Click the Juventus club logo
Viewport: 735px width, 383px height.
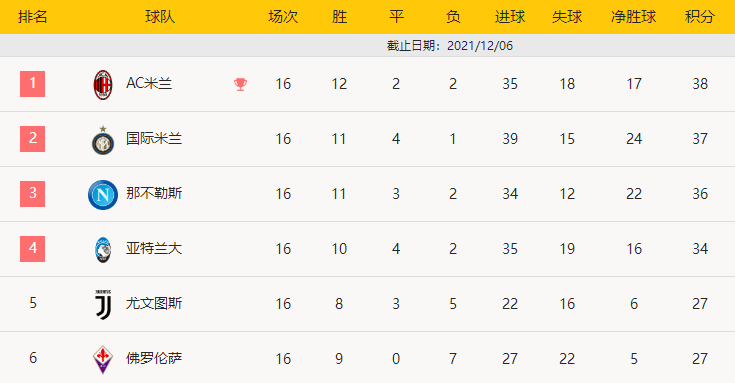pos(103,305)
